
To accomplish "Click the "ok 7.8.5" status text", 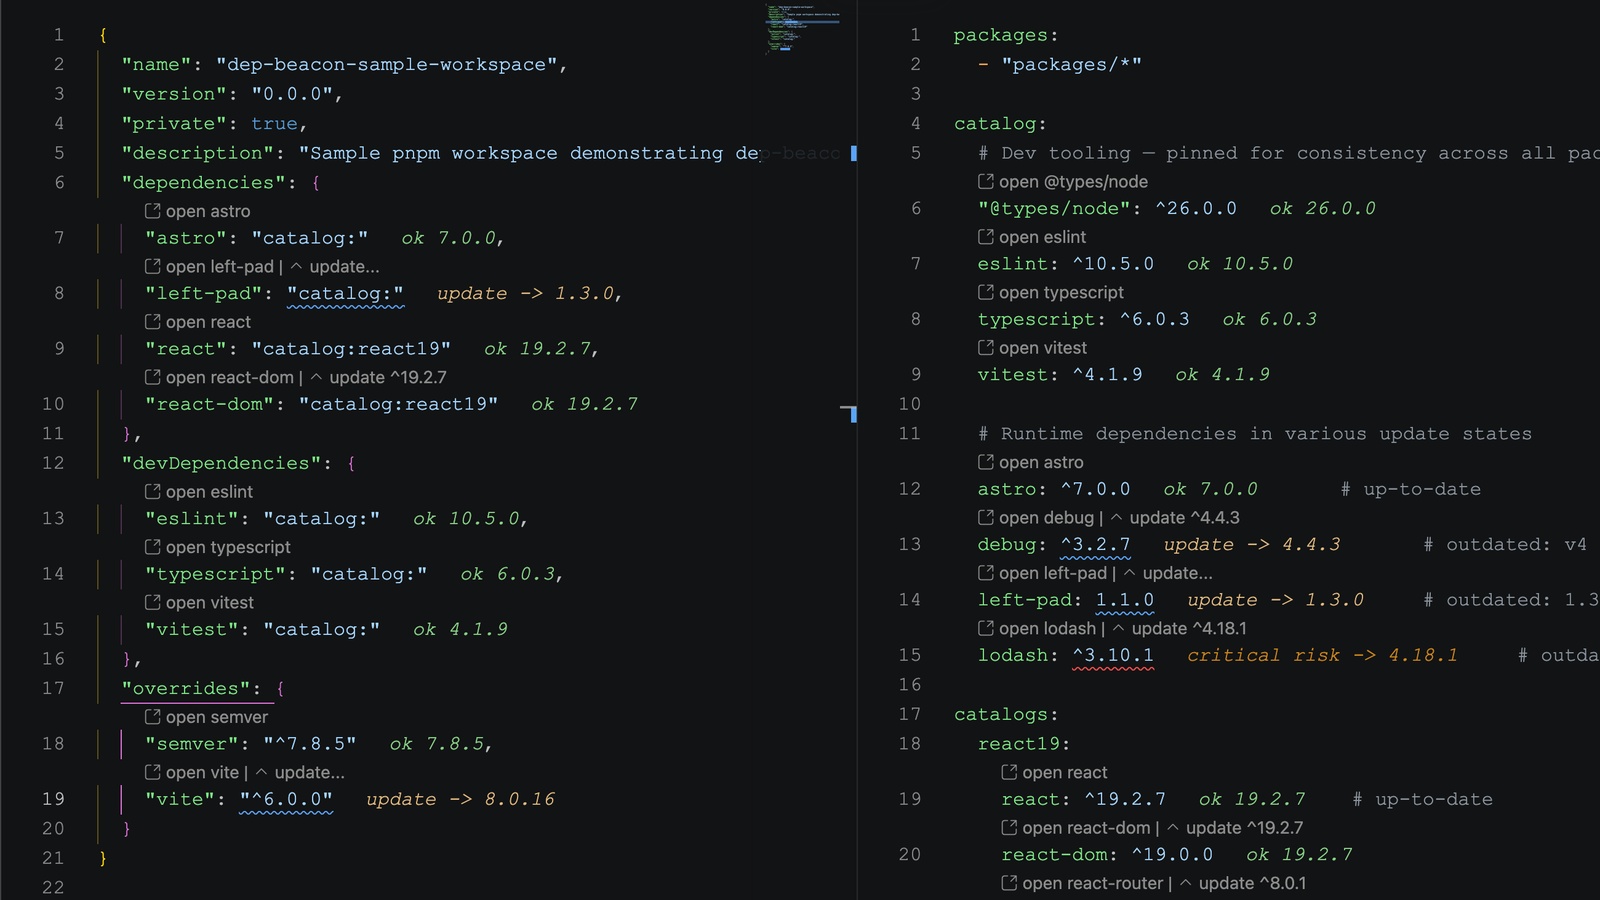I will pyautogui.click(x=437, y=744).
